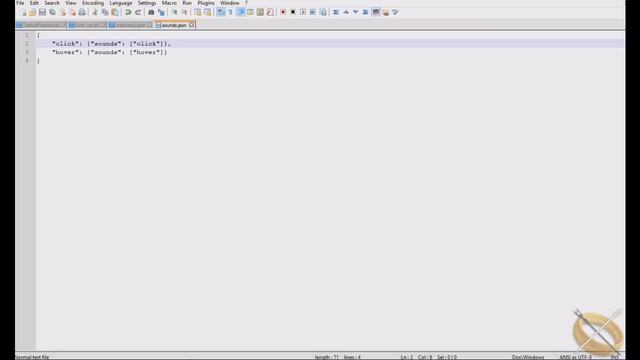Viewport: 640px width, 360px height.
Task: Undo the last edit via toolbar
Action: (x=128, y=12)
